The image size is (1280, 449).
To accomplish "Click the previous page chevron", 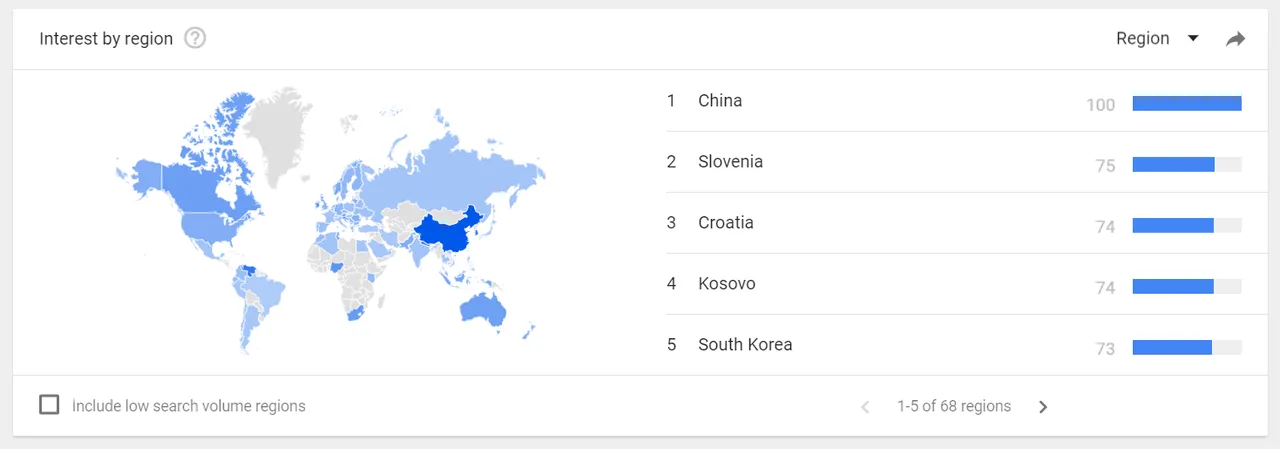I will pos(866,407).
